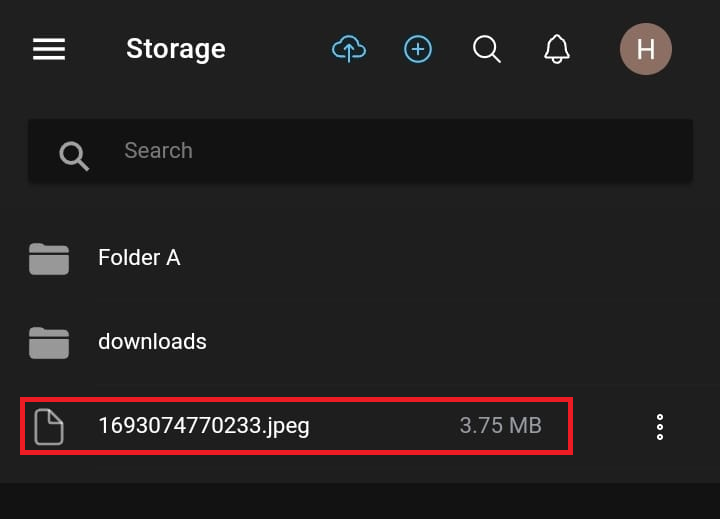Click the 3.75 MB file size label
Screen dimensions: 720x519
click(x=500, y=426)
